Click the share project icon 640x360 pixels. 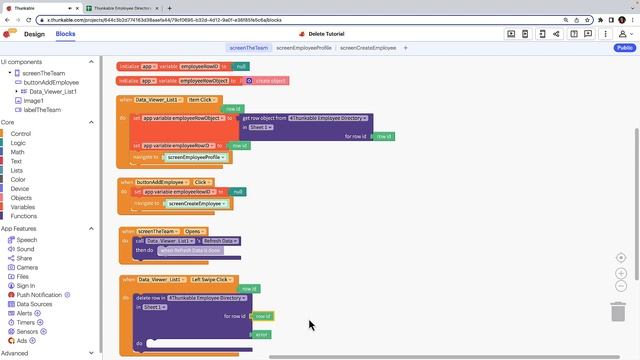(556, 34)
